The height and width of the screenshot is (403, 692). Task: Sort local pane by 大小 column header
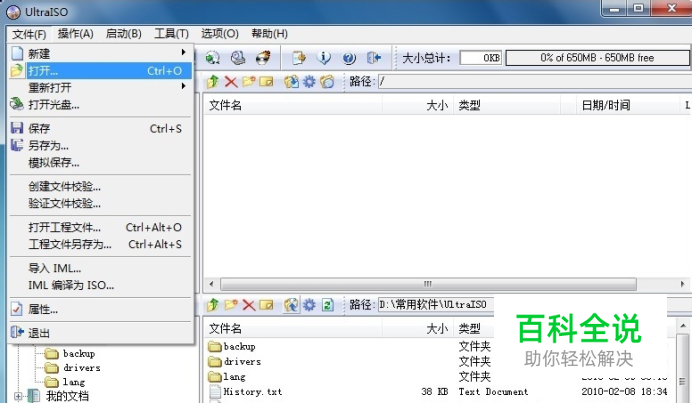click(418, 328)
